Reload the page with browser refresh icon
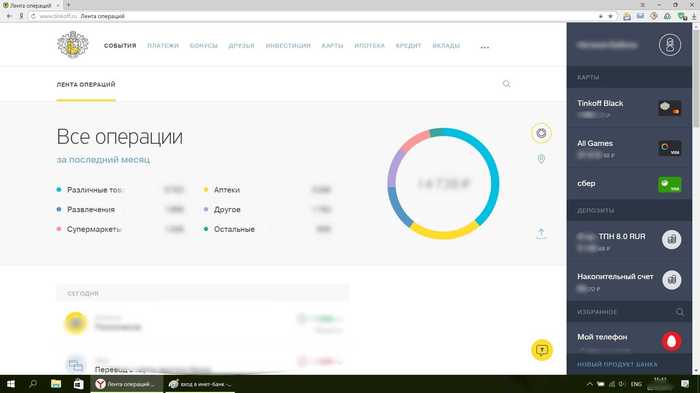The width and height of the screenshot is (700, 393). click(33, 16)
